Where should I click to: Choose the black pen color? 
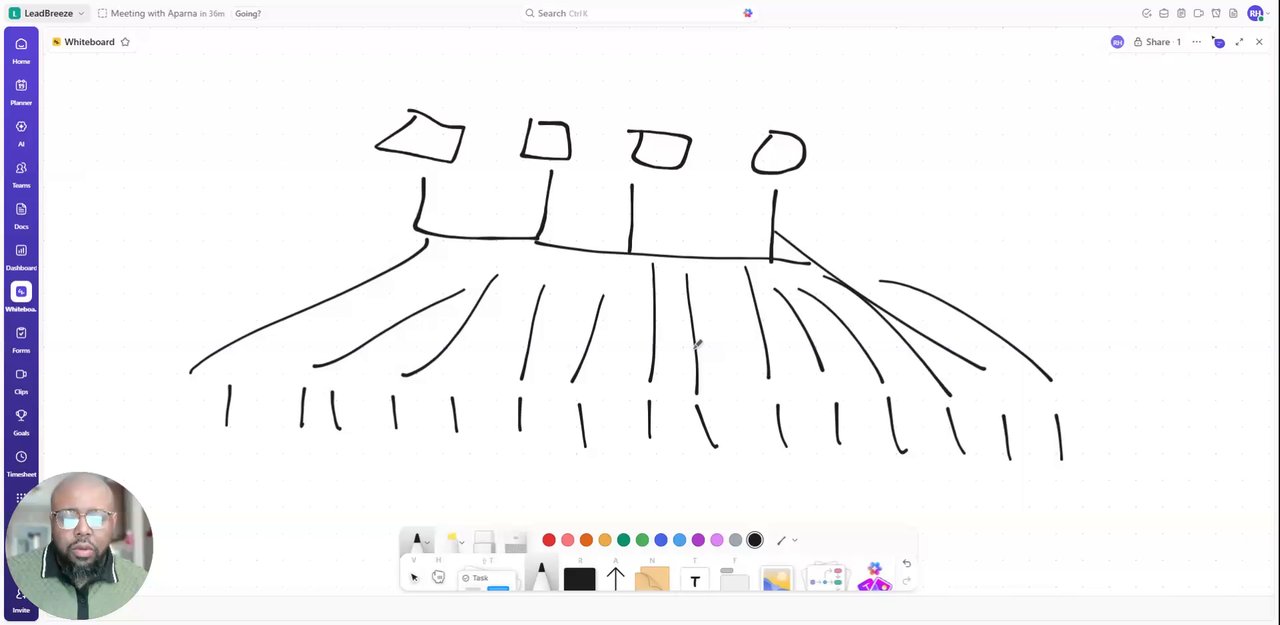[x=755, y=540]
